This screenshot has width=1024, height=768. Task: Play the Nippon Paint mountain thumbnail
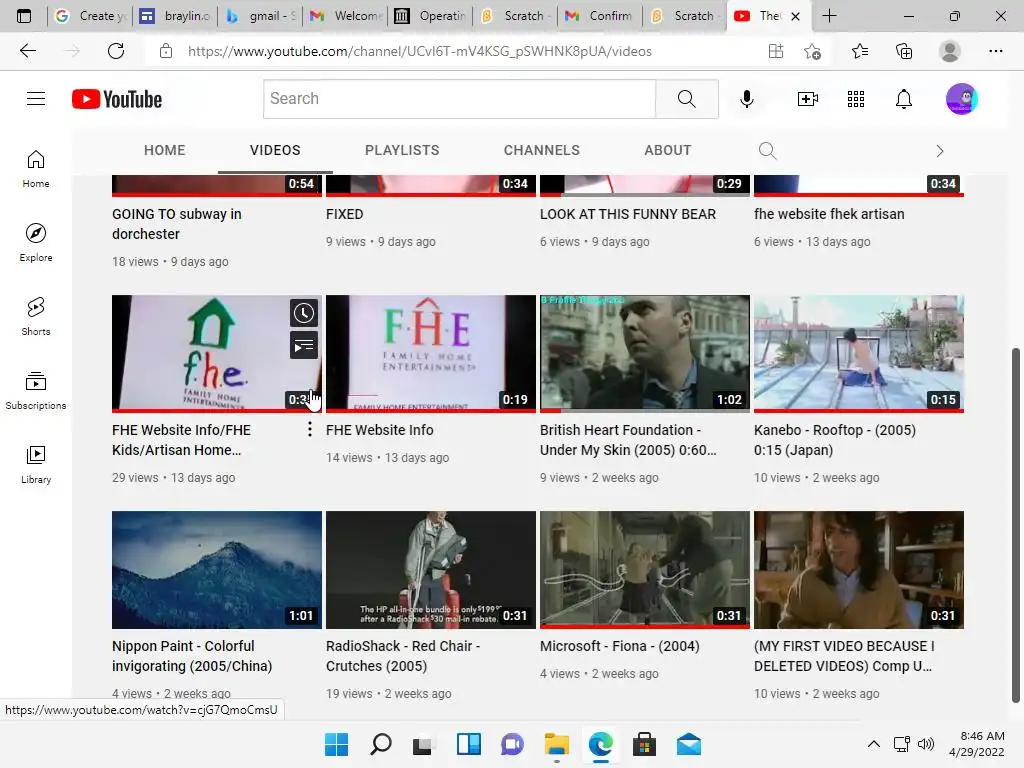[217, 569]
